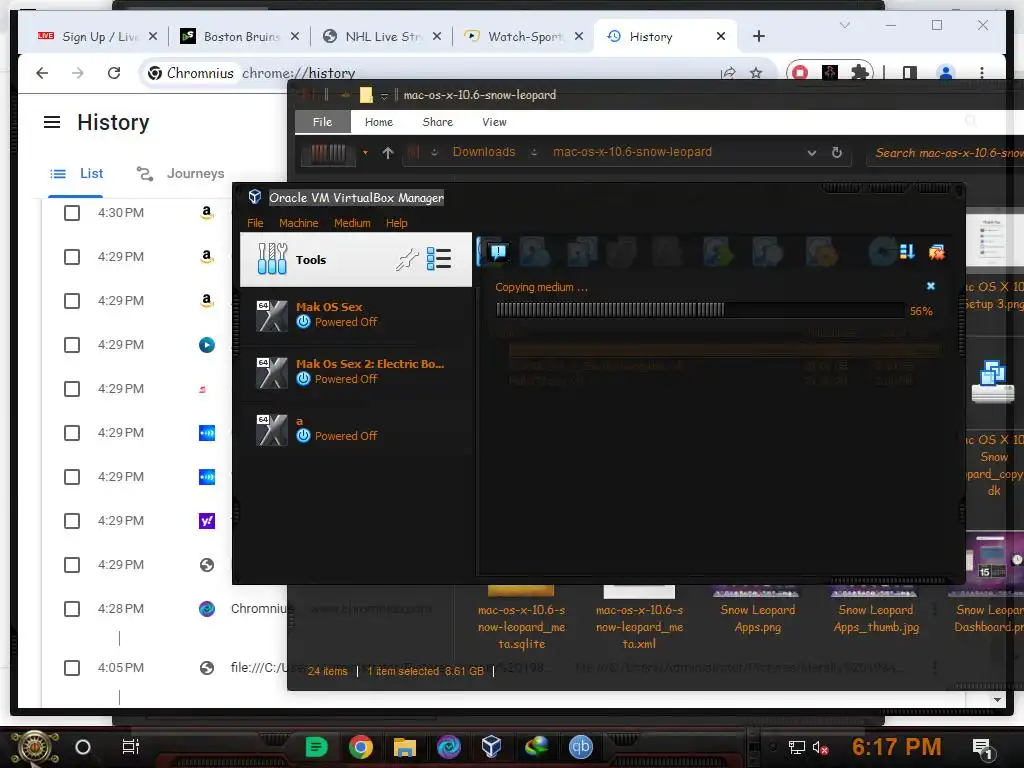Select file mac-os-x-10.6-snow-leopard_meta.sqlite

click(521, 617)
